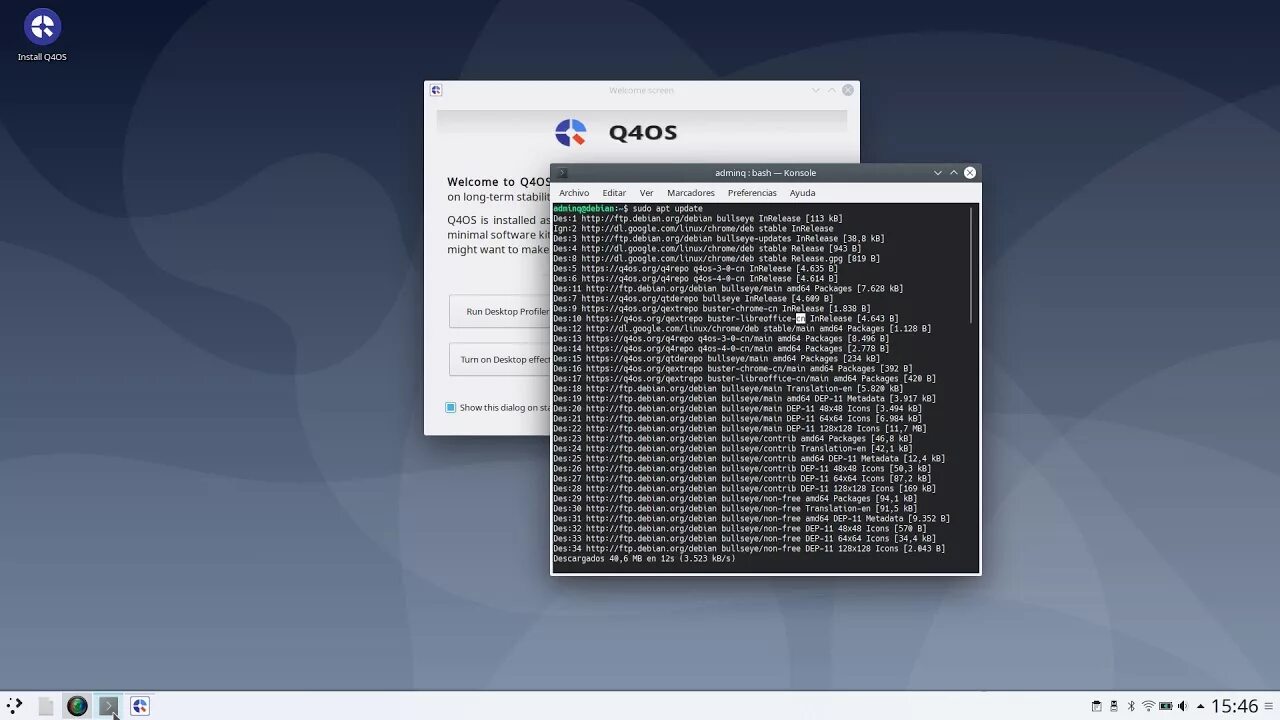Viewport: 1280px width, 720px height.
Task: Open the Install Q4OS desktop icon
Action: point(42,36)
